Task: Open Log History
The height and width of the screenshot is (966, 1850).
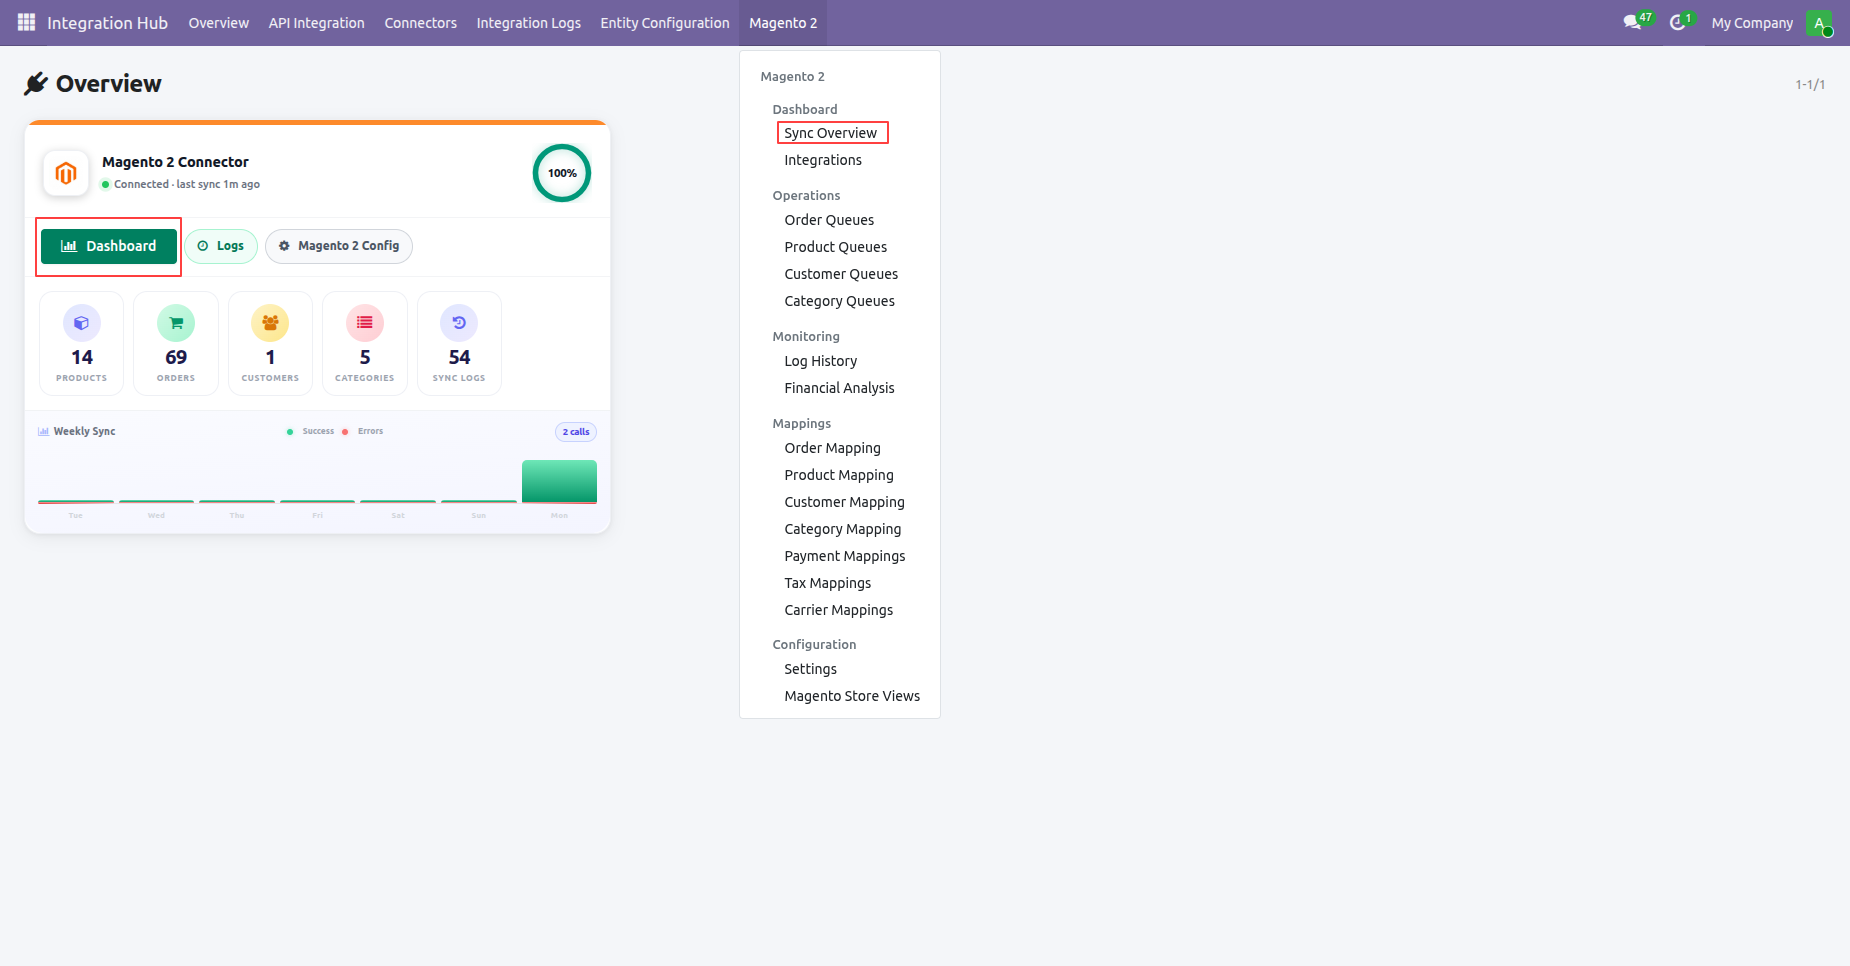Action: coord(821,361)
